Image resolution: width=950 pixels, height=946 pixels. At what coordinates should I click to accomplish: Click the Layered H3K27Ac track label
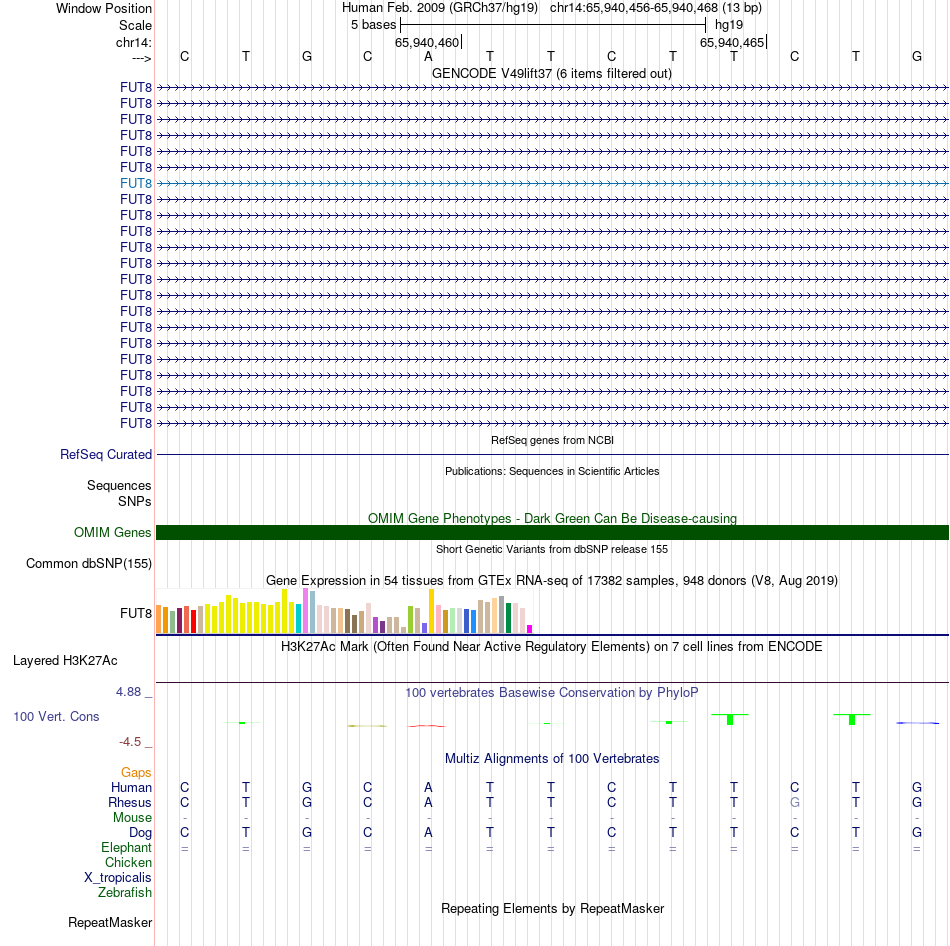click(65, 661)
